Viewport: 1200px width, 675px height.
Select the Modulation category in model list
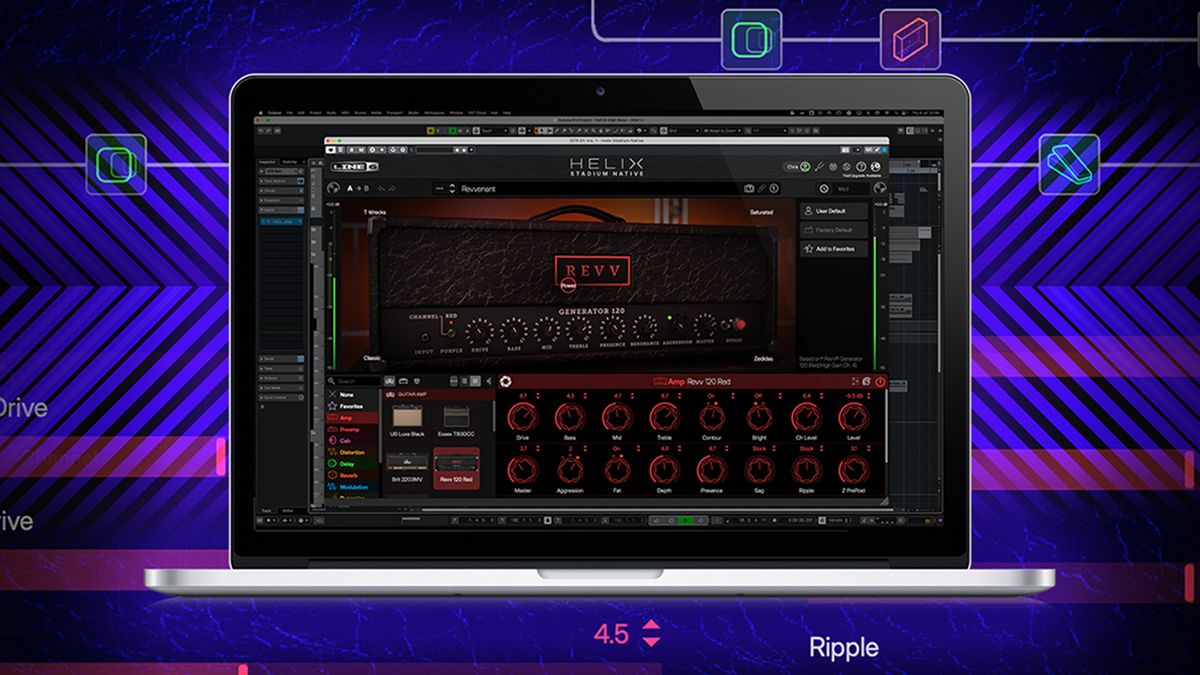tap(352, 487)
